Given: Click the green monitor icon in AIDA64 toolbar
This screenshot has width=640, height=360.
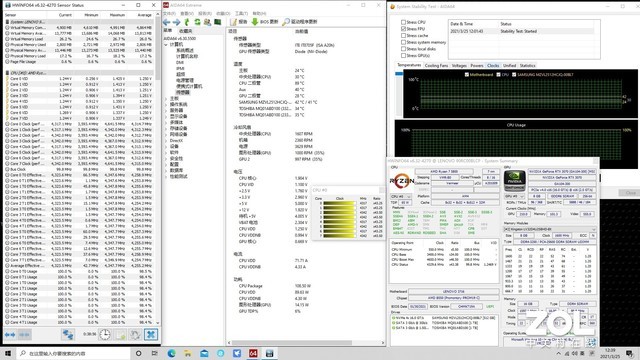Looking at the screenshot, I should coord(218,22).
